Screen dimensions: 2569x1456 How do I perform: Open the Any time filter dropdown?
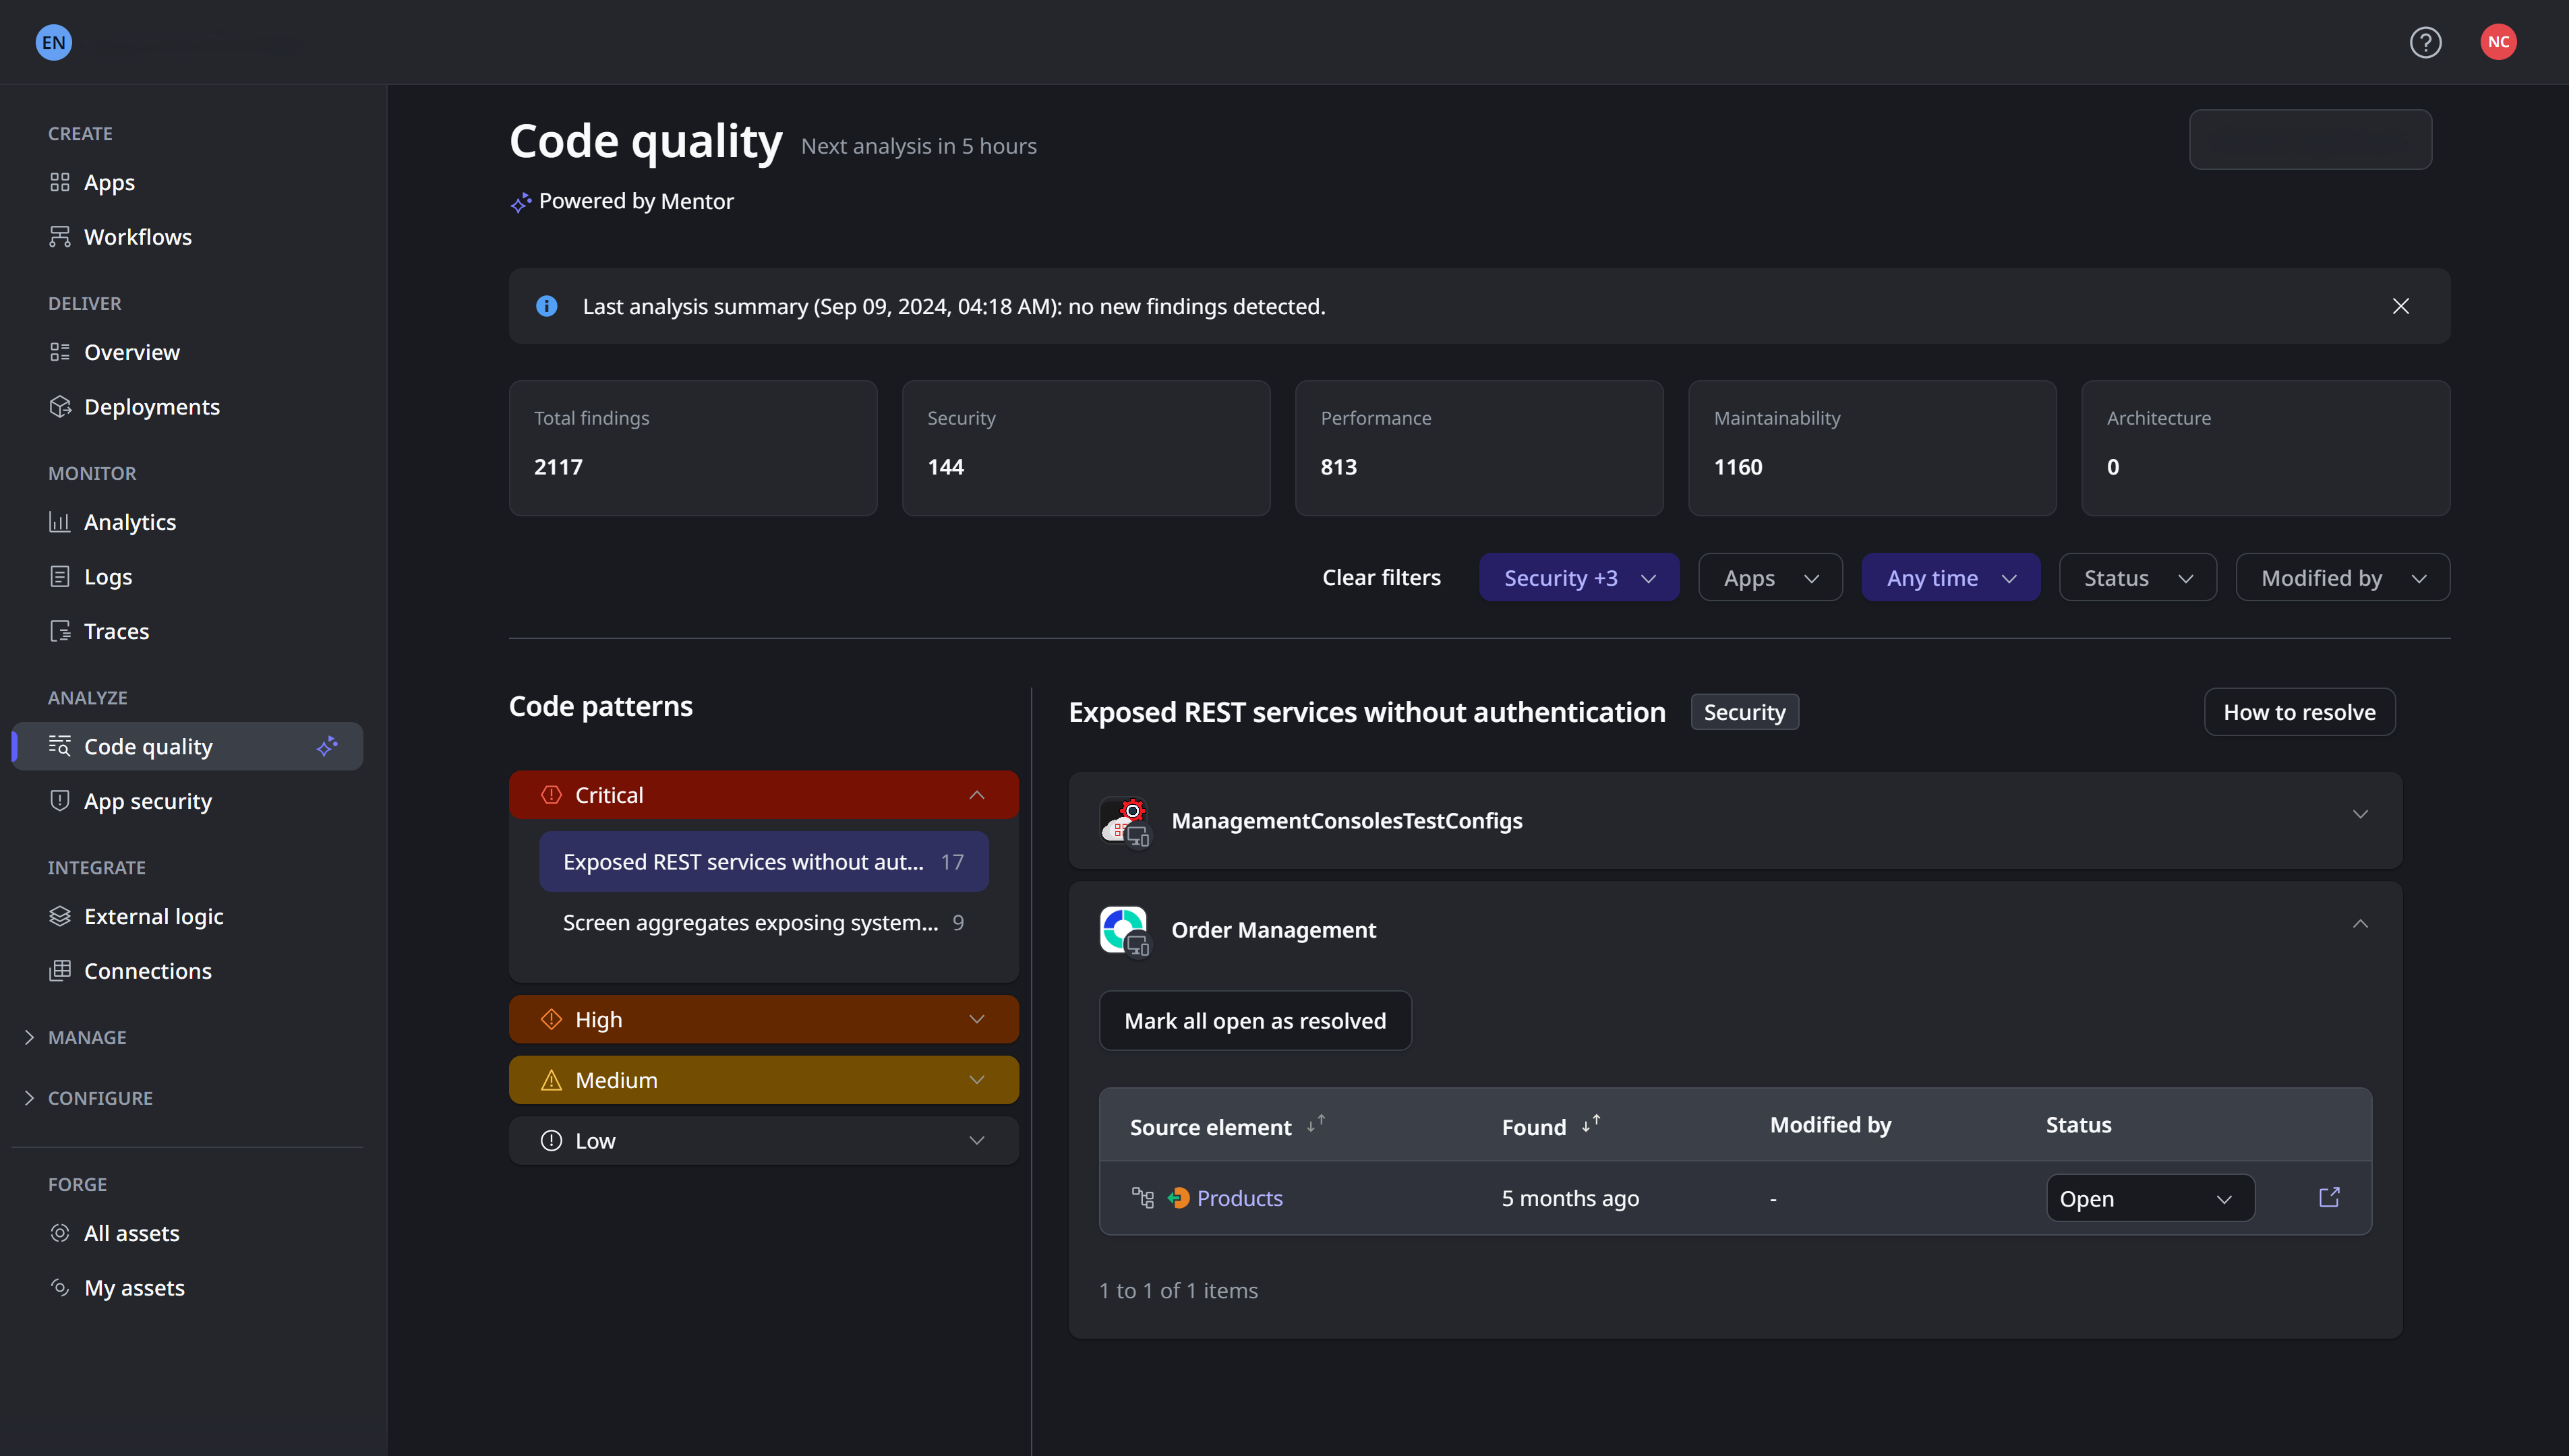[x=1949, y=578]
